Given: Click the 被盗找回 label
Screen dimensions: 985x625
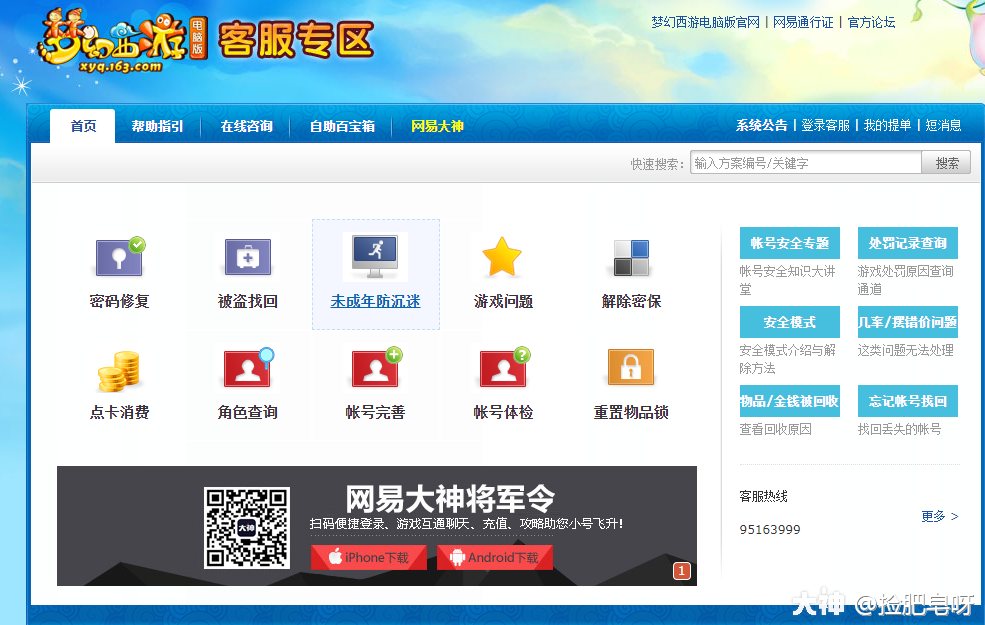Looking at the screenshot, I should click(x=248, y=302).
